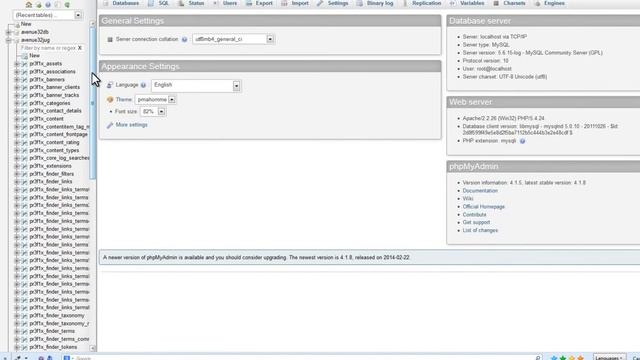Viewport: 640px width, 360px height.
Task: Click the collation icon in General Settings
Action: coord(110,40)
